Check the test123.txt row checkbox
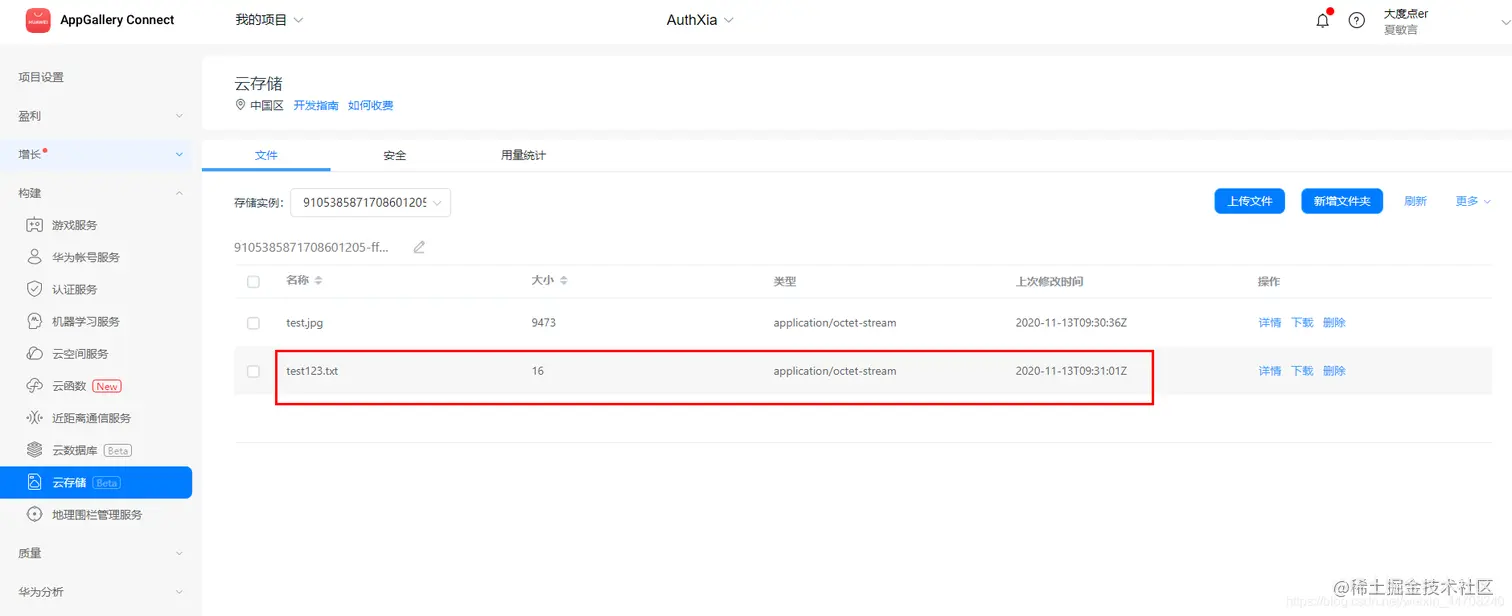 (x=253, y=371)
